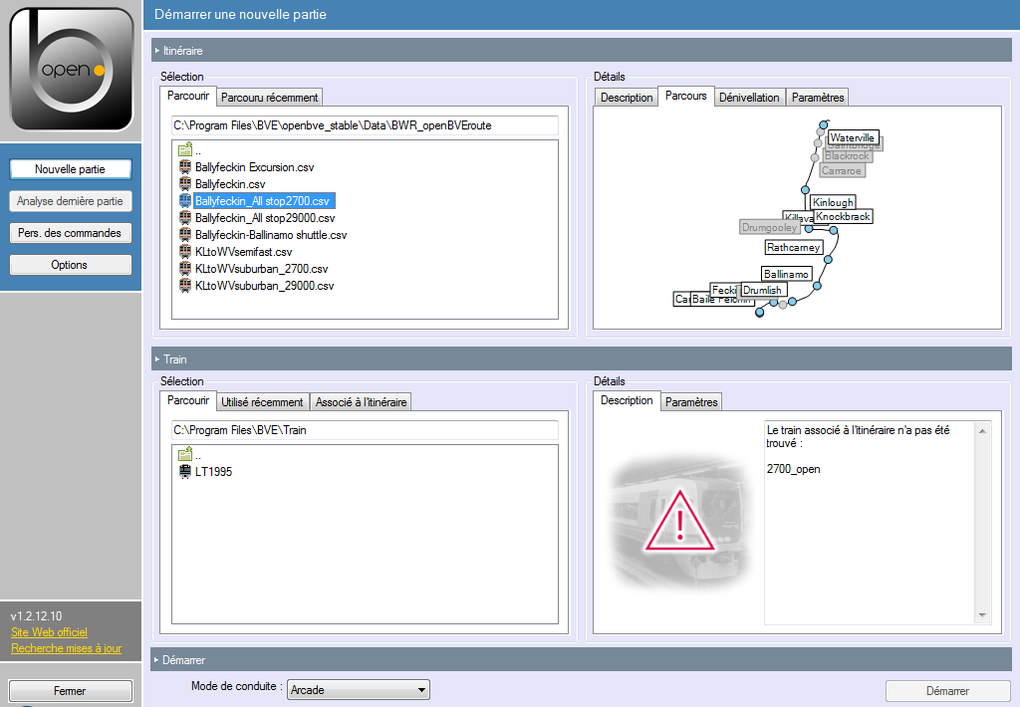Viewport: 1020px width, 707px height.
Task: Click Ballinamo station label on map
Action: 787,274
